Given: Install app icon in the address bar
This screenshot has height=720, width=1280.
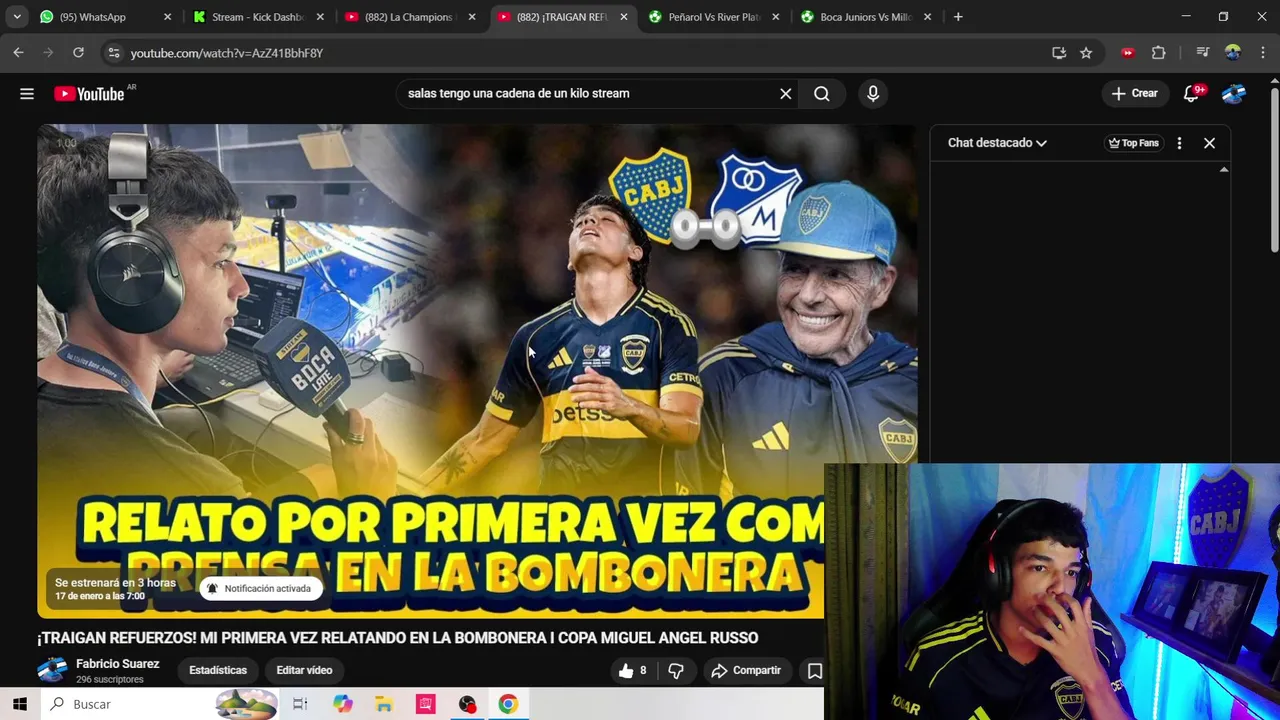Looking at the screenshot, I should click(1059, 53).
